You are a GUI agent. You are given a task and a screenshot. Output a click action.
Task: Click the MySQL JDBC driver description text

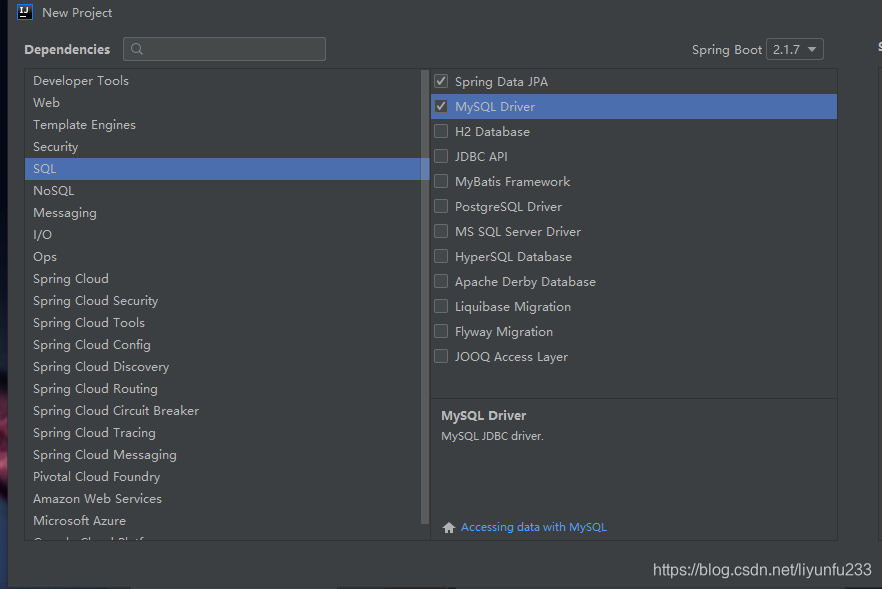tap(492, 436)
